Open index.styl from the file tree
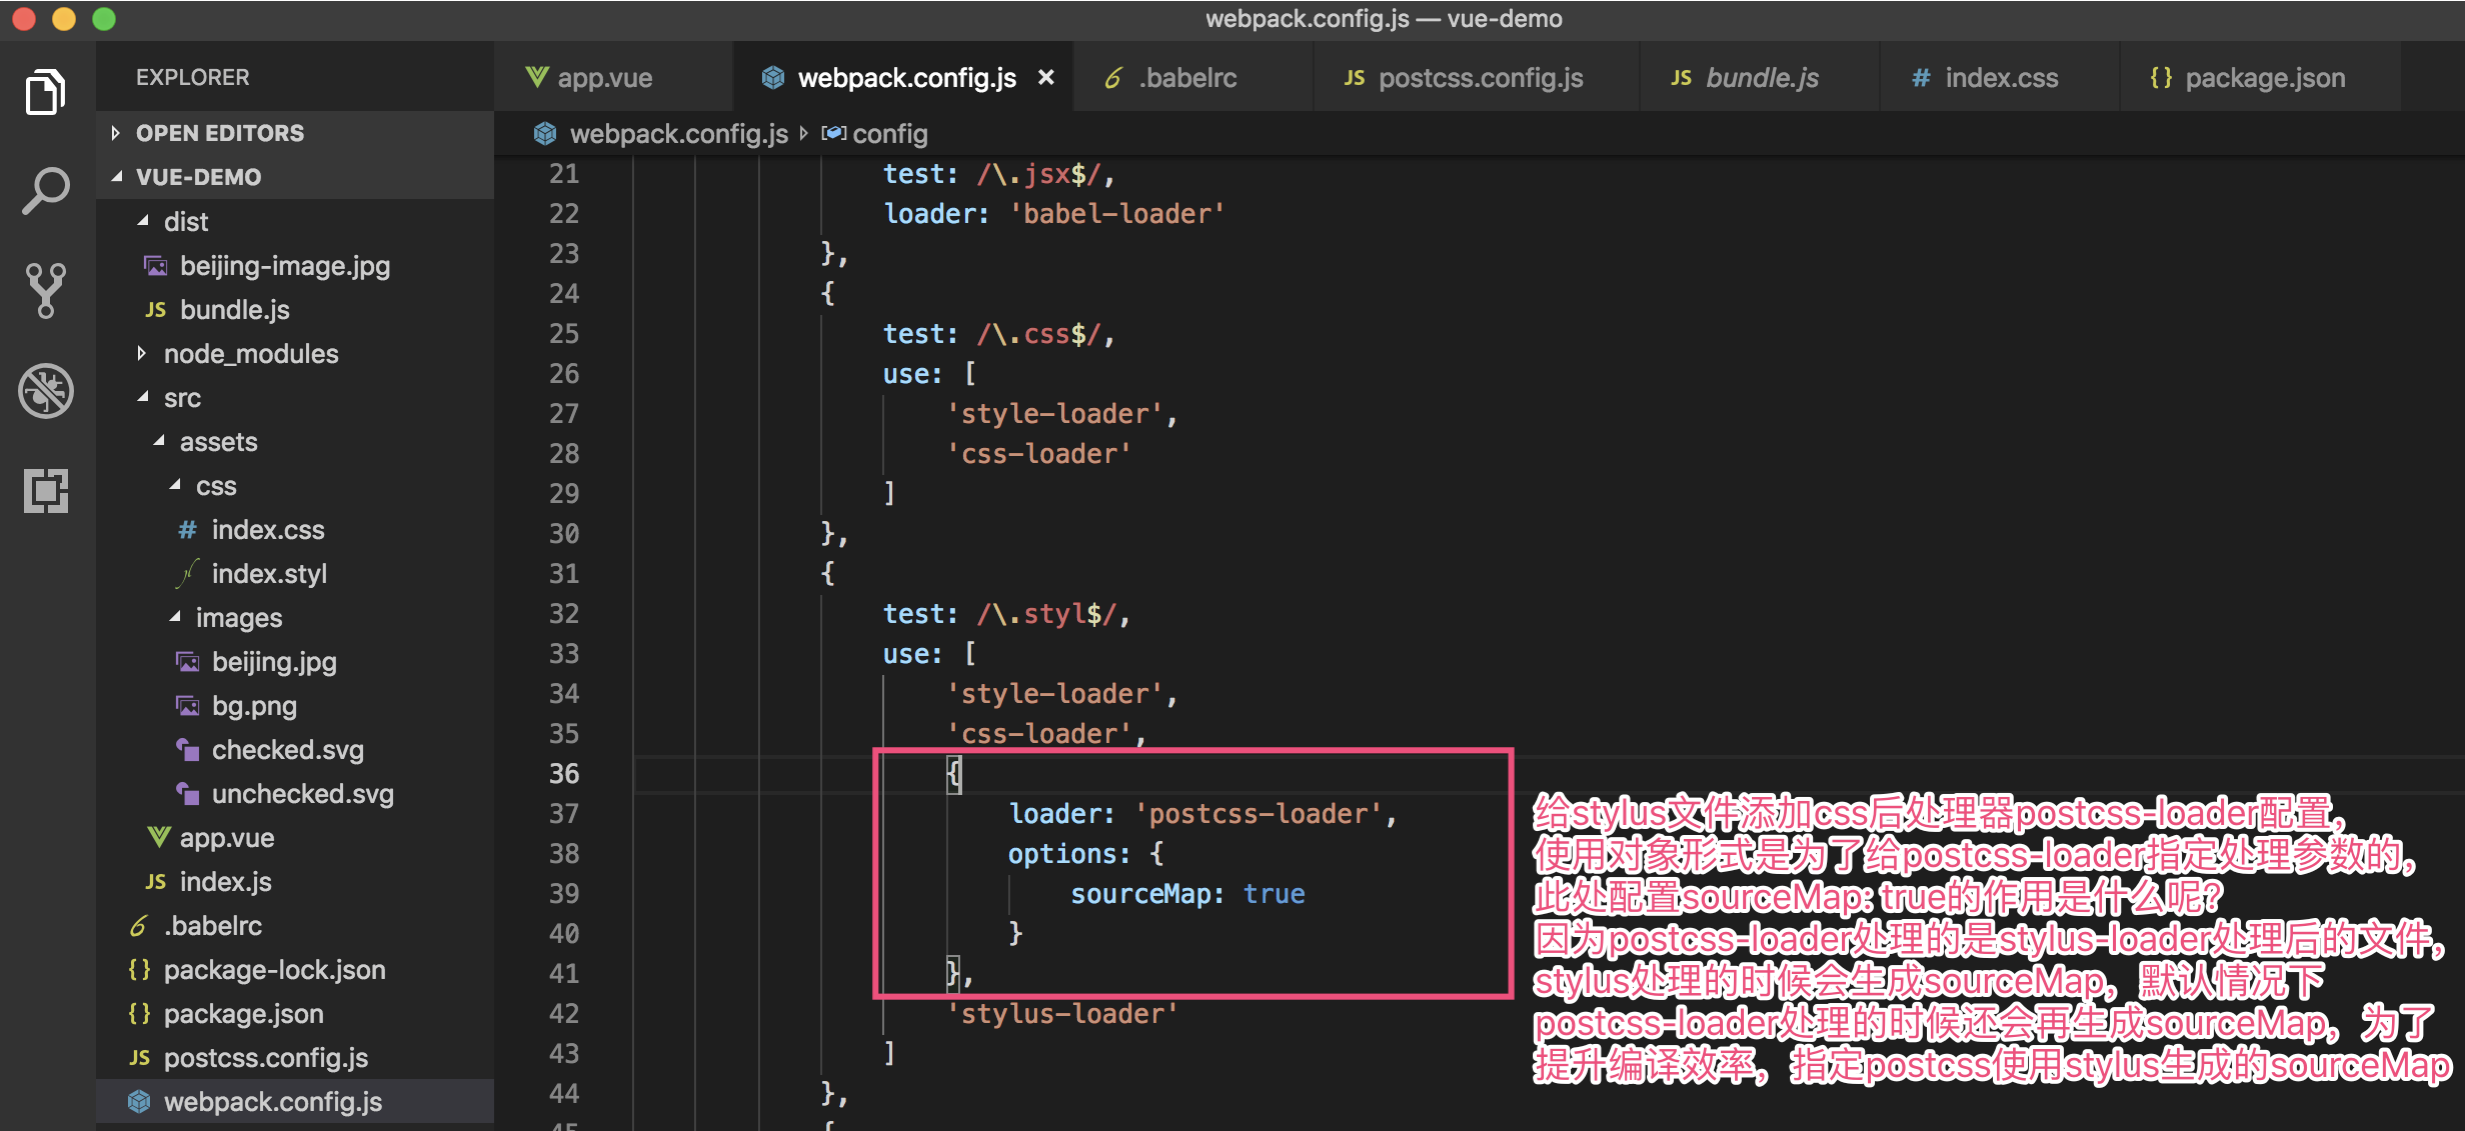The height and width of the screenshot is (1131, 2465). pyautogui.click(x=269, y=574)
